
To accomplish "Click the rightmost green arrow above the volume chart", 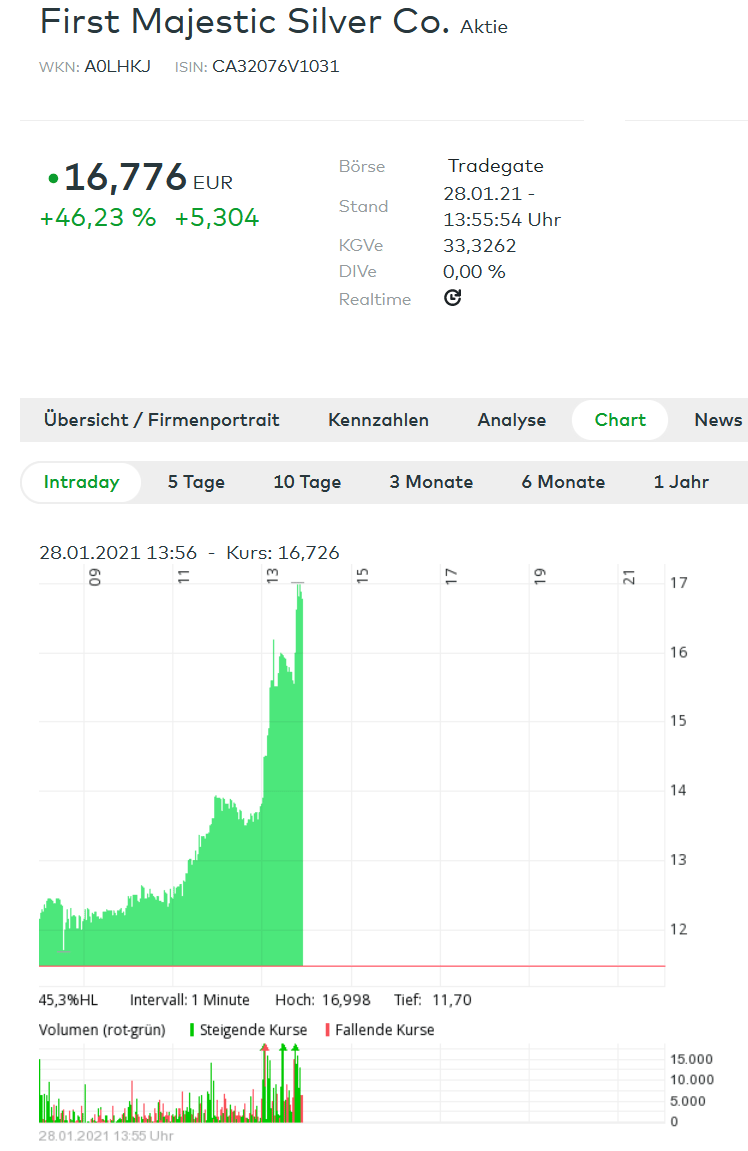I will tap(295, 1047).
